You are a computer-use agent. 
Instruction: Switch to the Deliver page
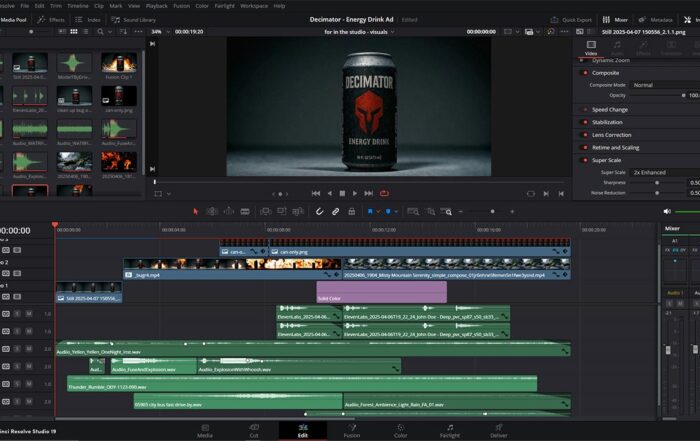(499, 431)
